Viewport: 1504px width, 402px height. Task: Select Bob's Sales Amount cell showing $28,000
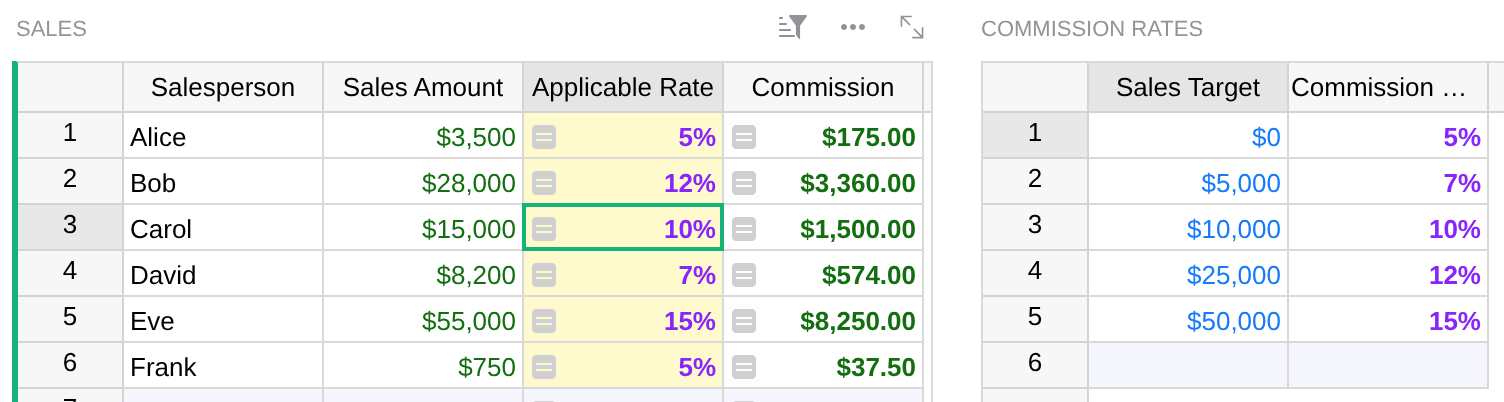[423, 181]
